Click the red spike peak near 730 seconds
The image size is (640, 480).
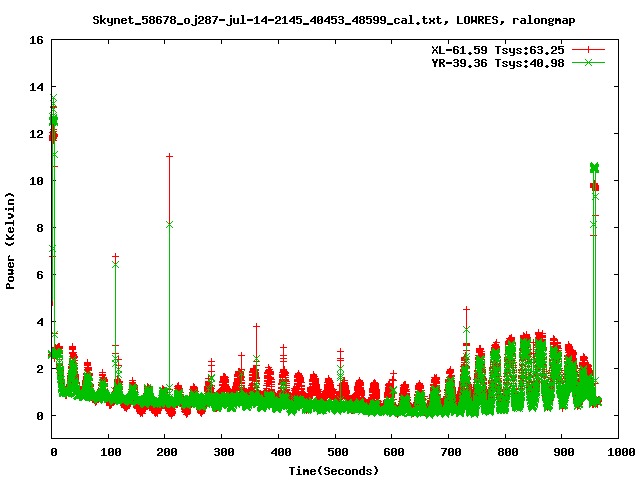467,309
